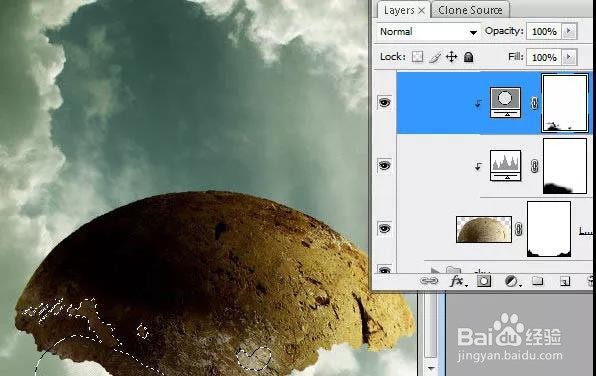
Task: Hide the Levels adjustment layer
Action: point(384,165)
